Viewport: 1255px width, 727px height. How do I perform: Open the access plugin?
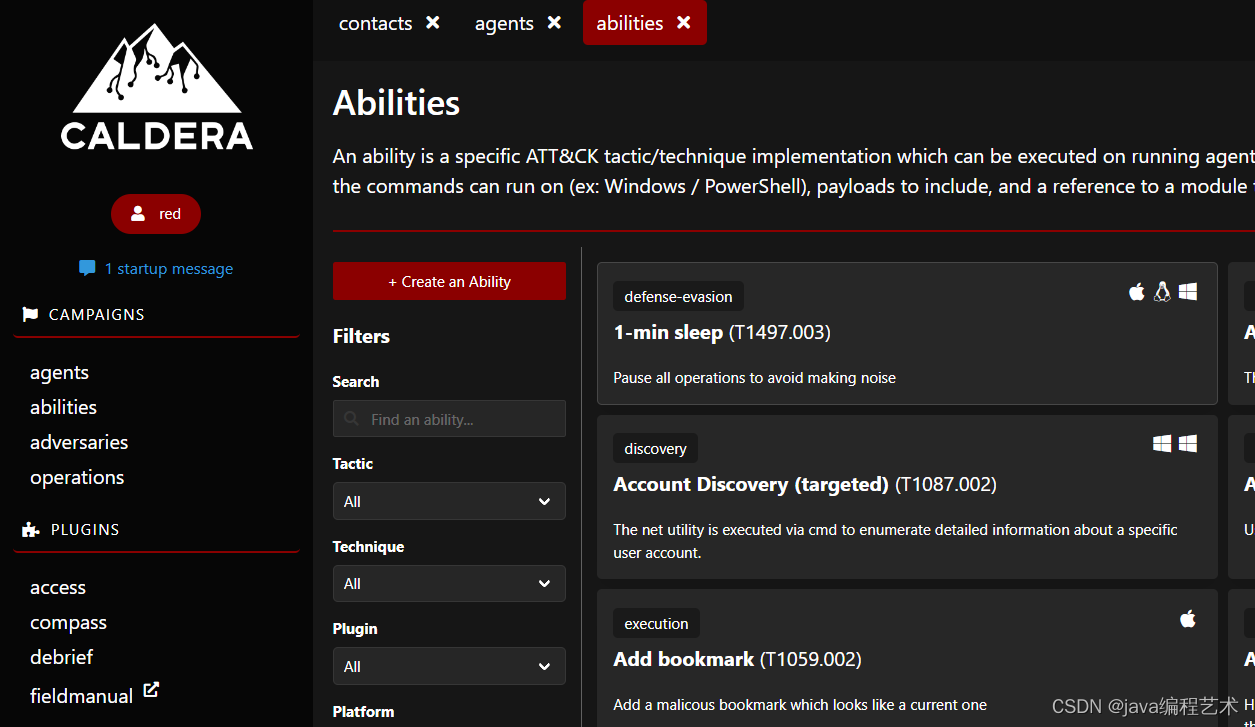coord(58,587)
